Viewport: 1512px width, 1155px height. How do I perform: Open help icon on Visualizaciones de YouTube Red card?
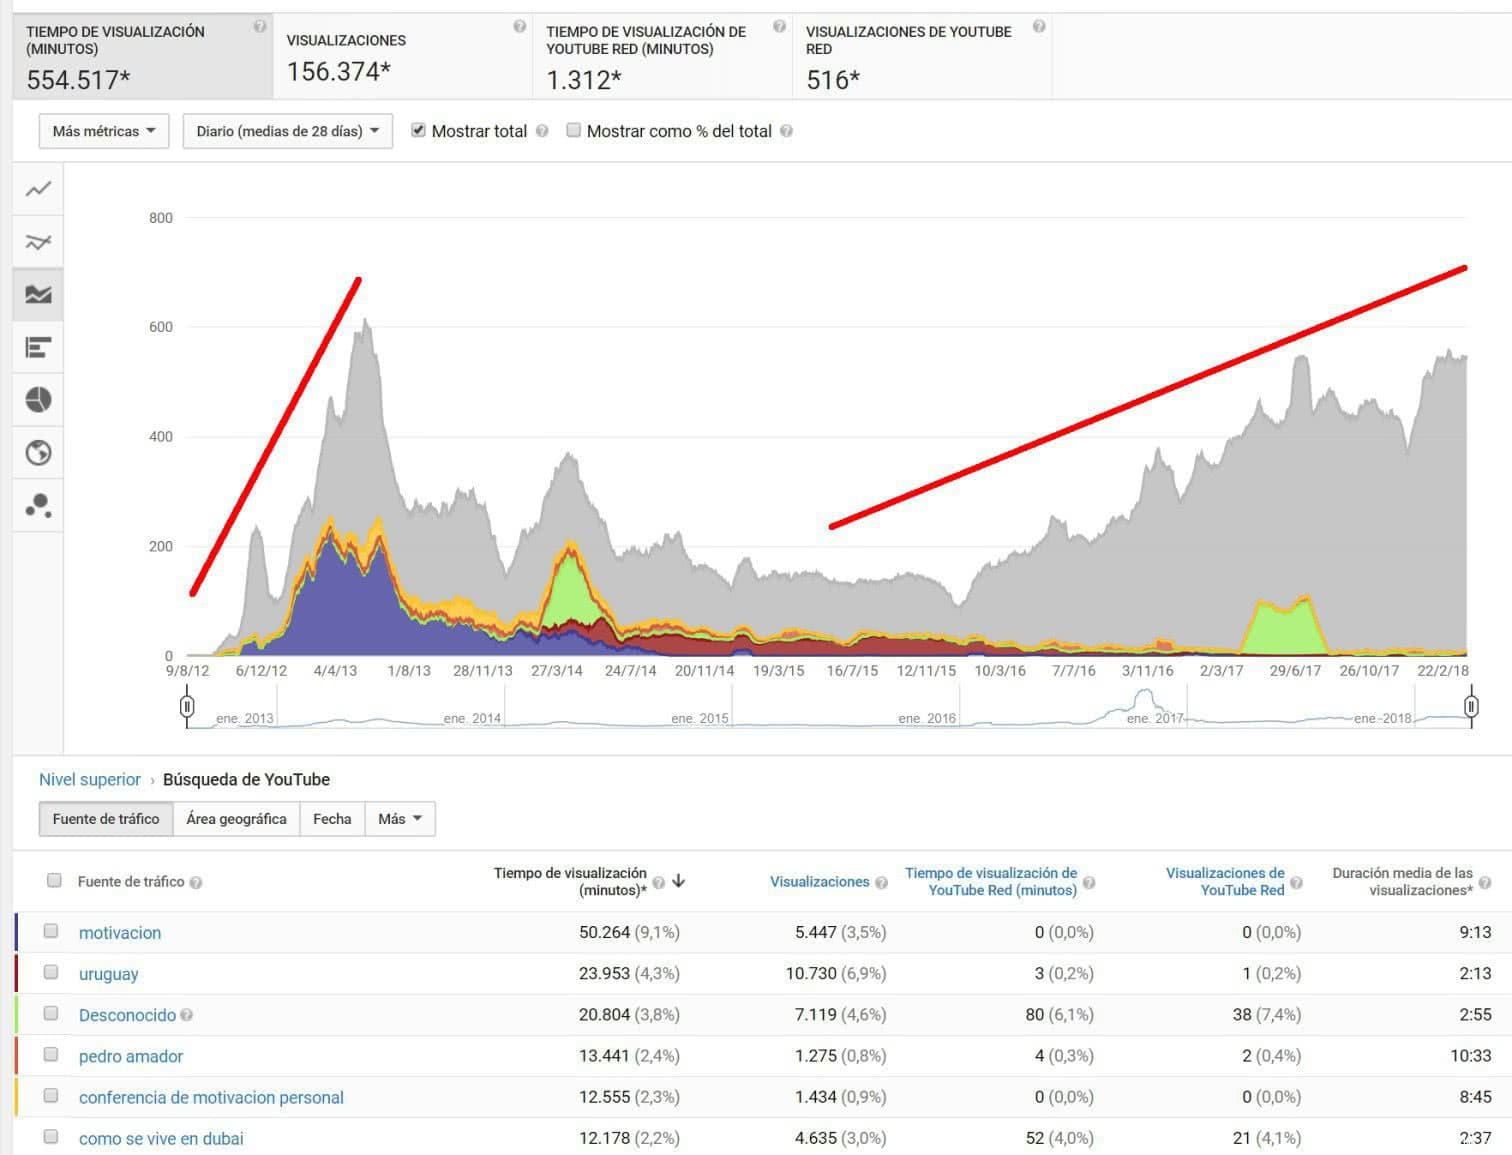click(1039, 27)
